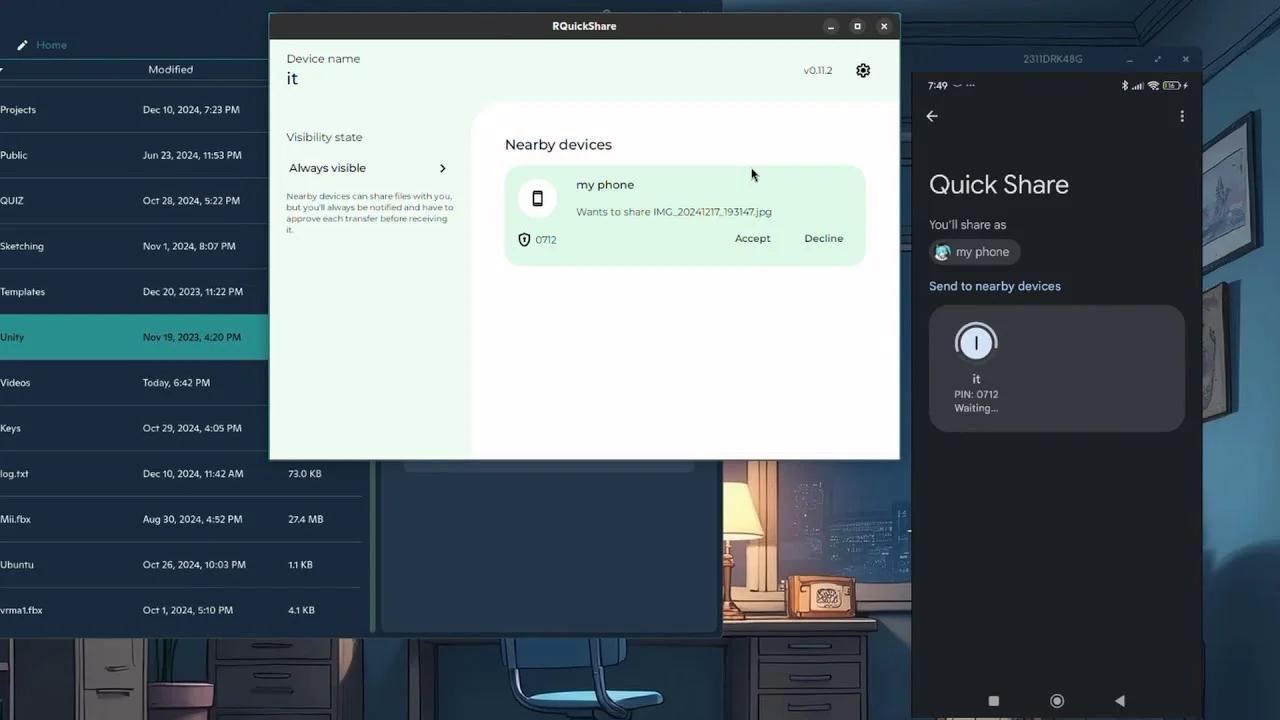The height and width of the screenshot is (720, 1280).
Task: Tap the Bluetooth status bar icon
Action: pos(1125,85)
